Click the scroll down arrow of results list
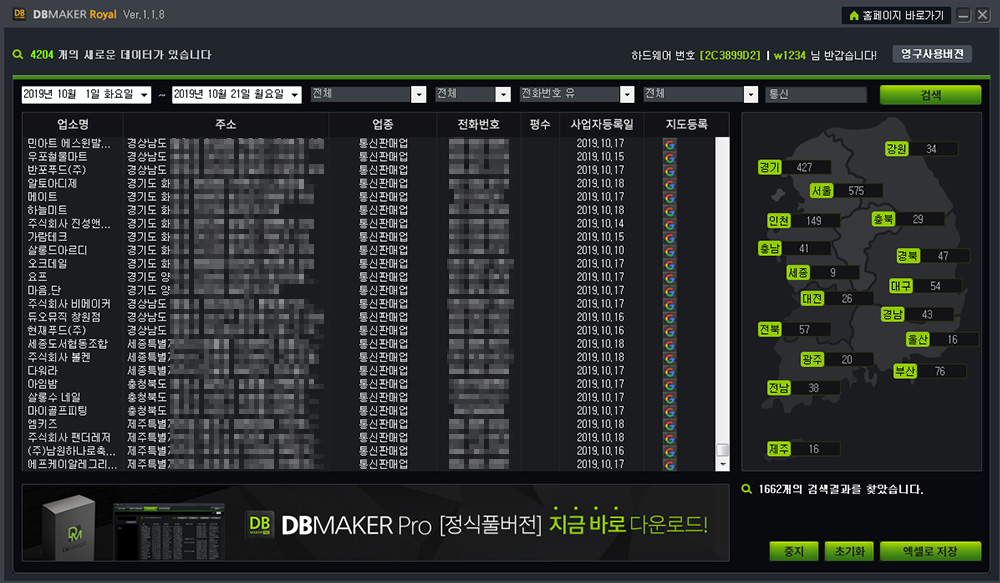Viewport: 1000px width, 583px height. point(723,464)
